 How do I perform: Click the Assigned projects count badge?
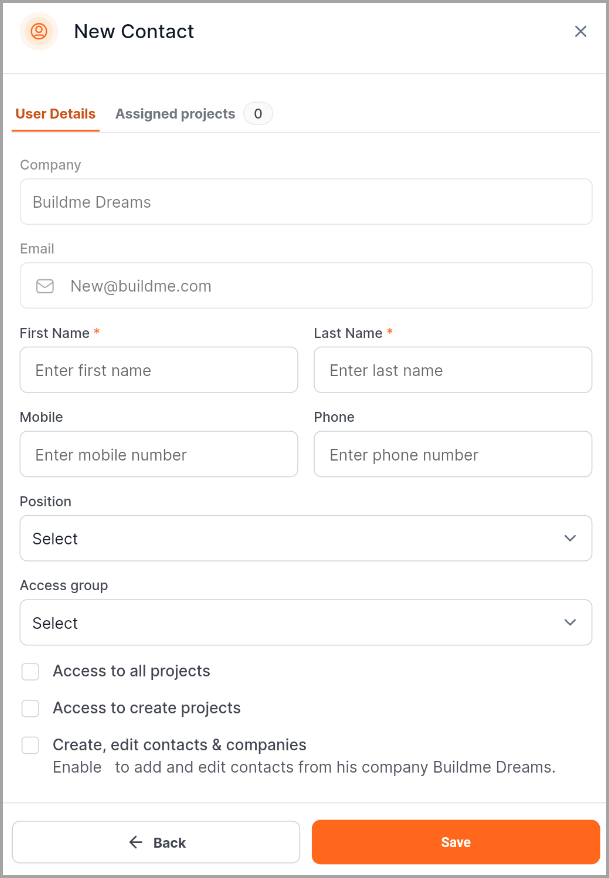pyautogui.click(x=258, y=114)
